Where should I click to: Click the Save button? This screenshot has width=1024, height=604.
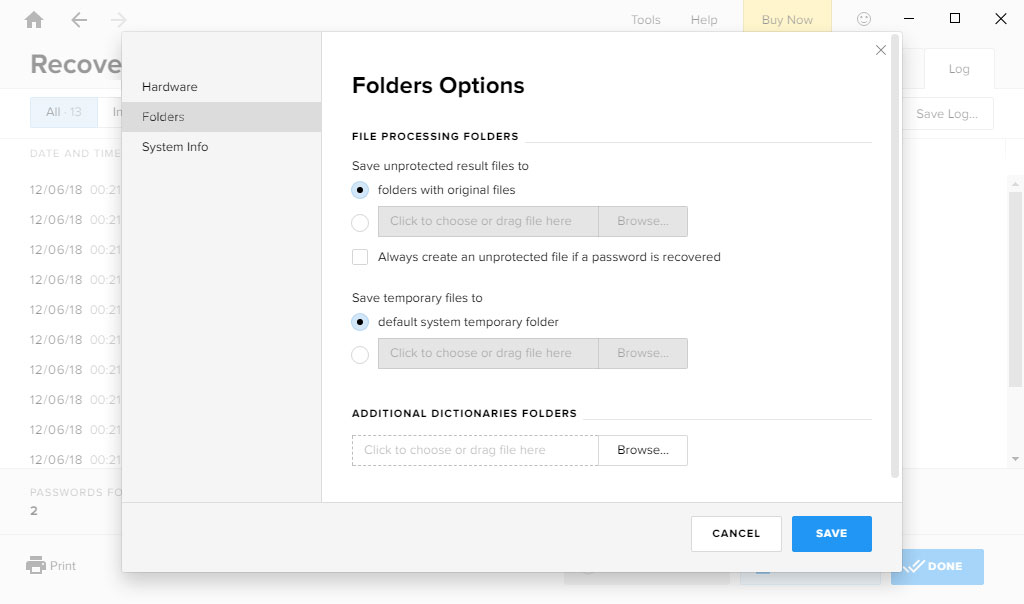[x=831, y=534]
